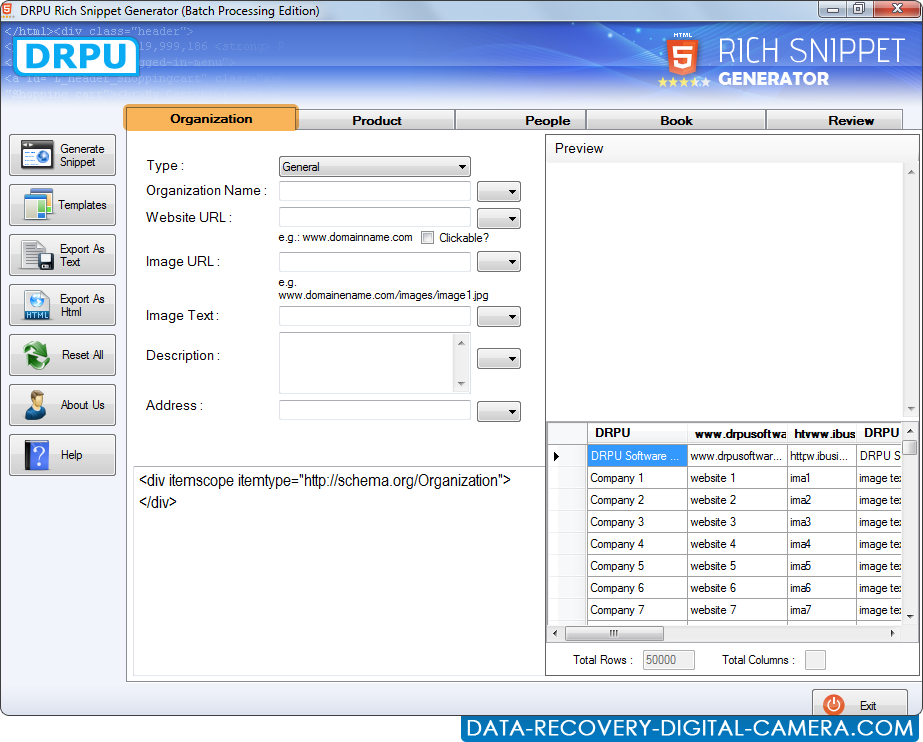Click the htvww.ibus column header
This screenshot has height=742, width=923.
(x=822, y=433)
